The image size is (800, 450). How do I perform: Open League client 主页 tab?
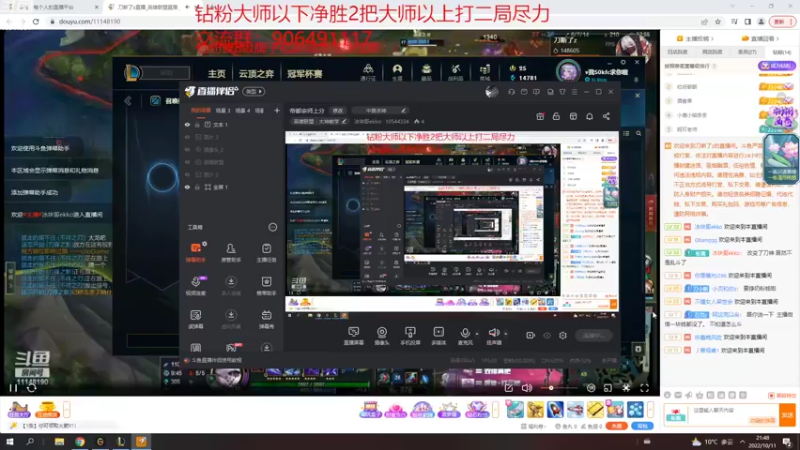click(216, 73)
